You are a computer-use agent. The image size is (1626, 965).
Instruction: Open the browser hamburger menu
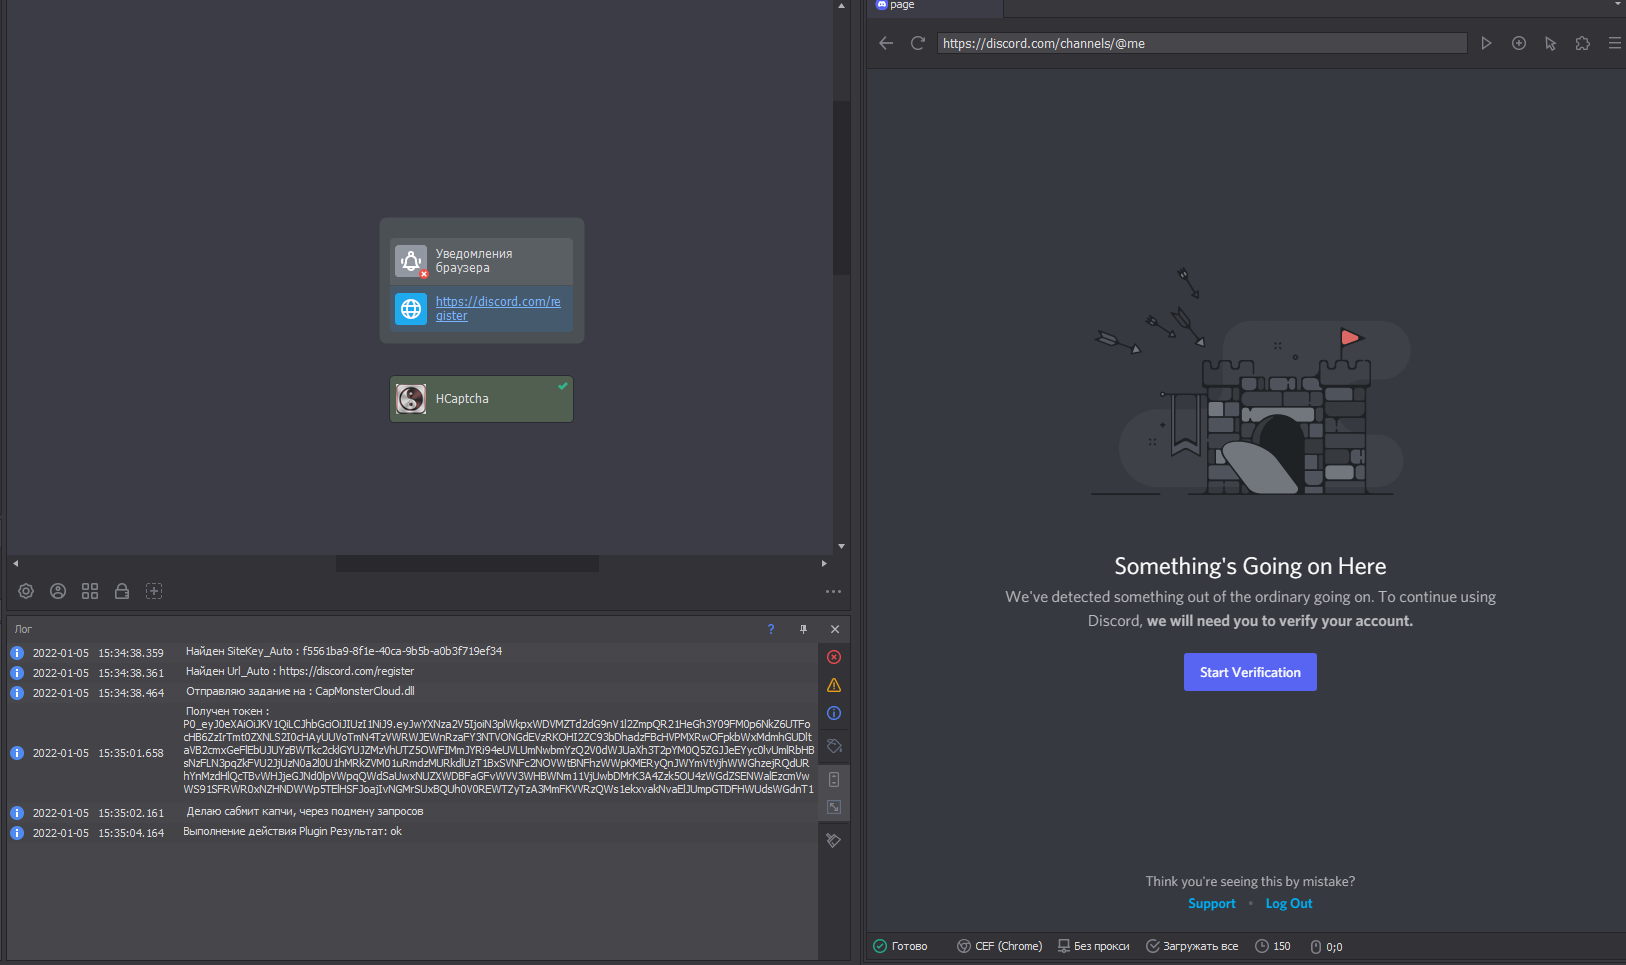(x=1614, y=43)
